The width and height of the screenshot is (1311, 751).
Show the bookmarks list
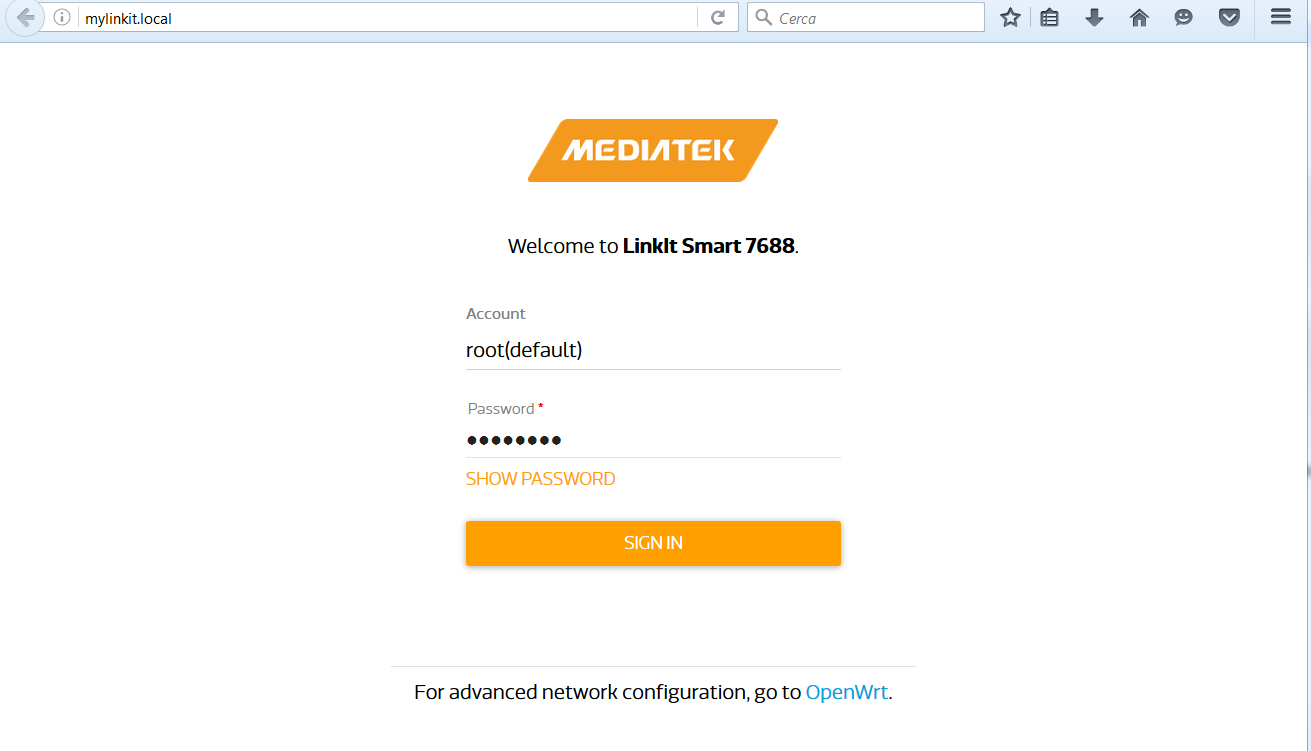point(1049,18)
